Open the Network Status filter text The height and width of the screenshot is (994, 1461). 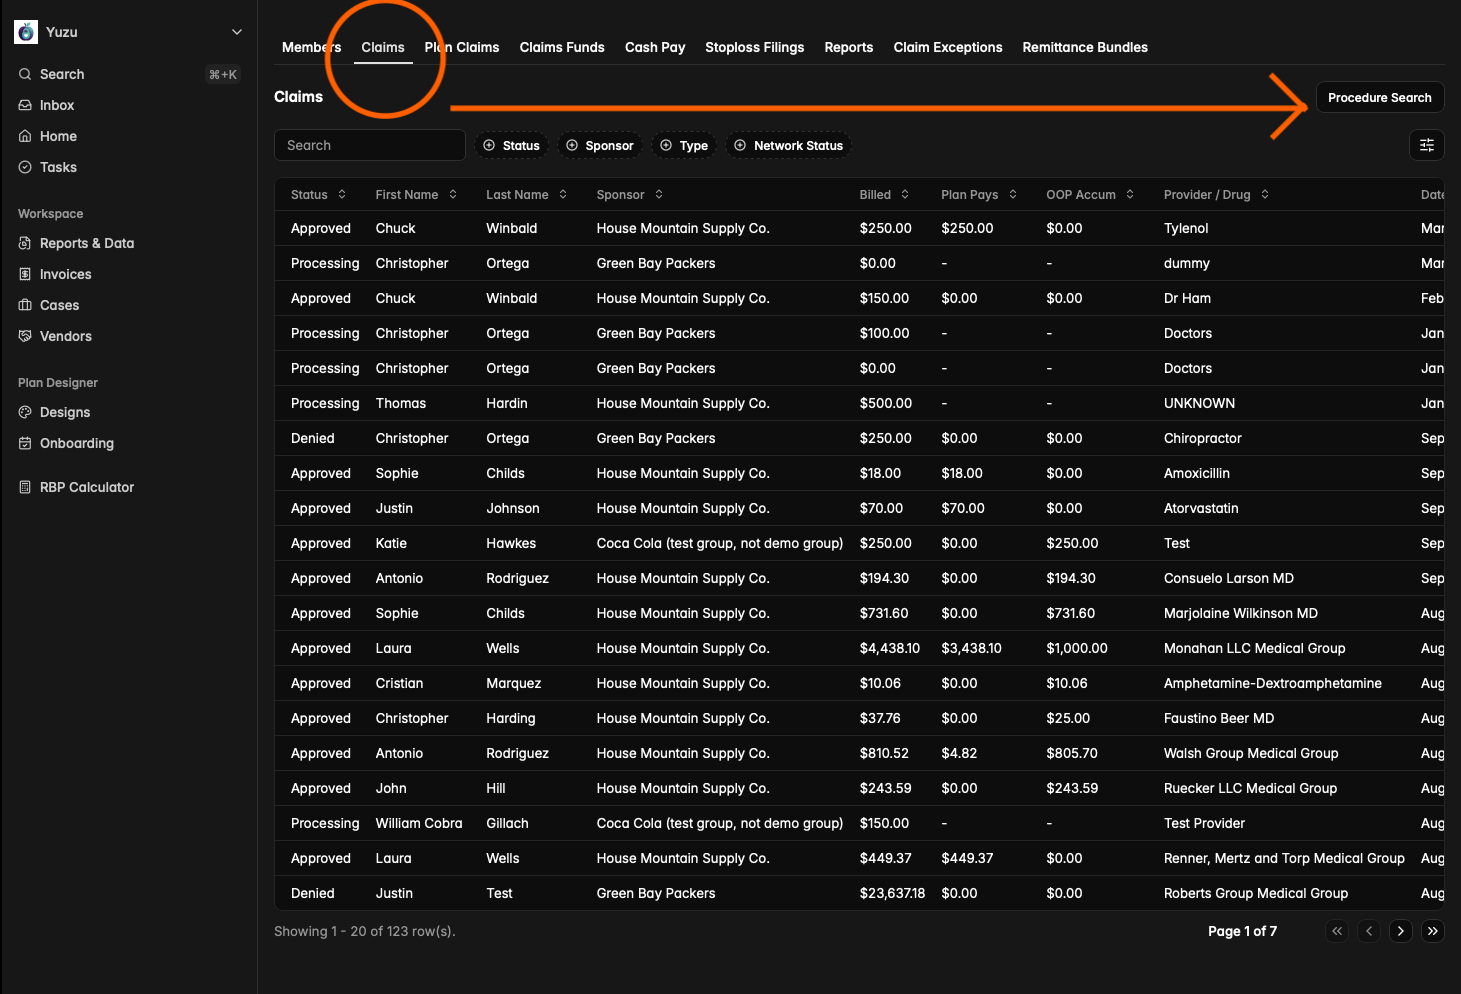point(798,146)
